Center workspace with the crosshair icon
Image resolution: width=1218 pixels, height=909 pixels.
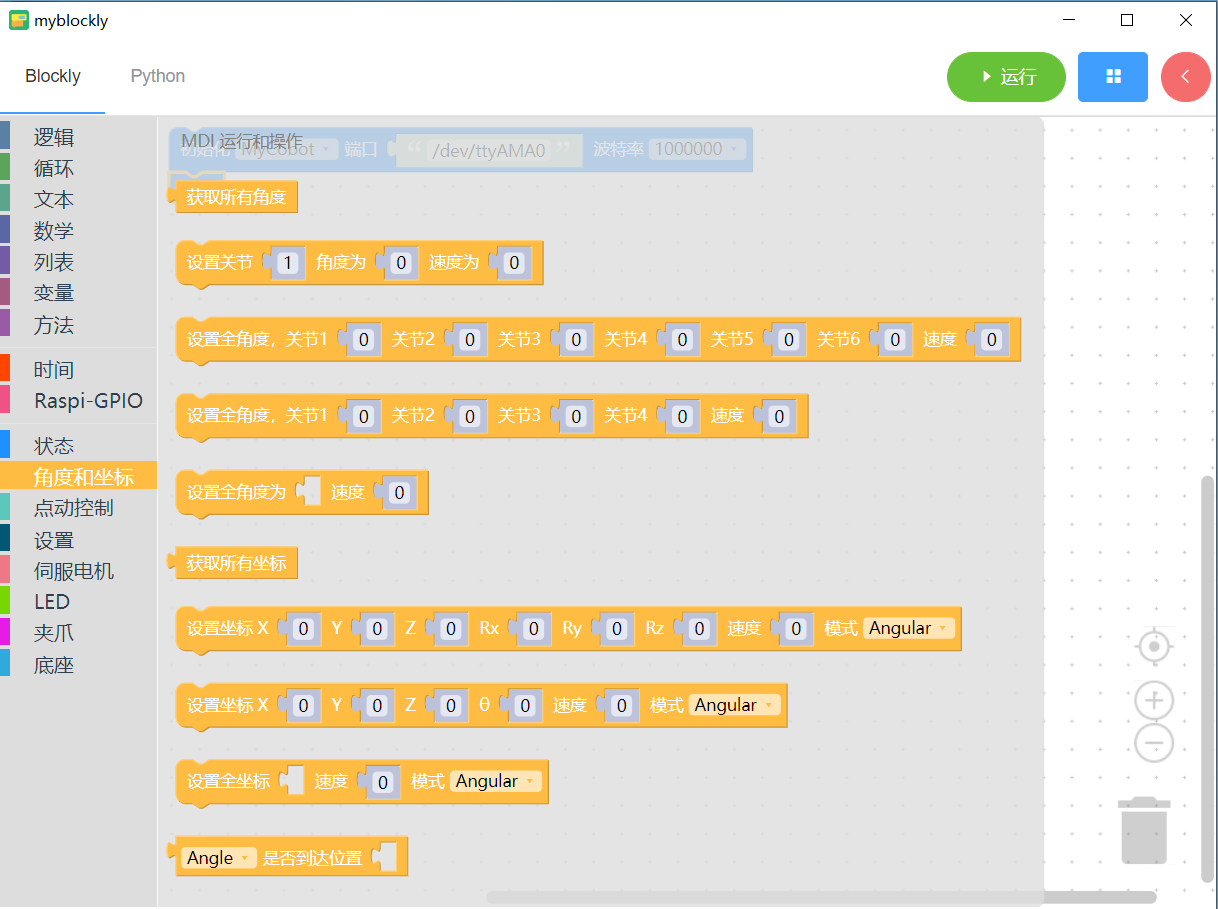point(1154,647)
